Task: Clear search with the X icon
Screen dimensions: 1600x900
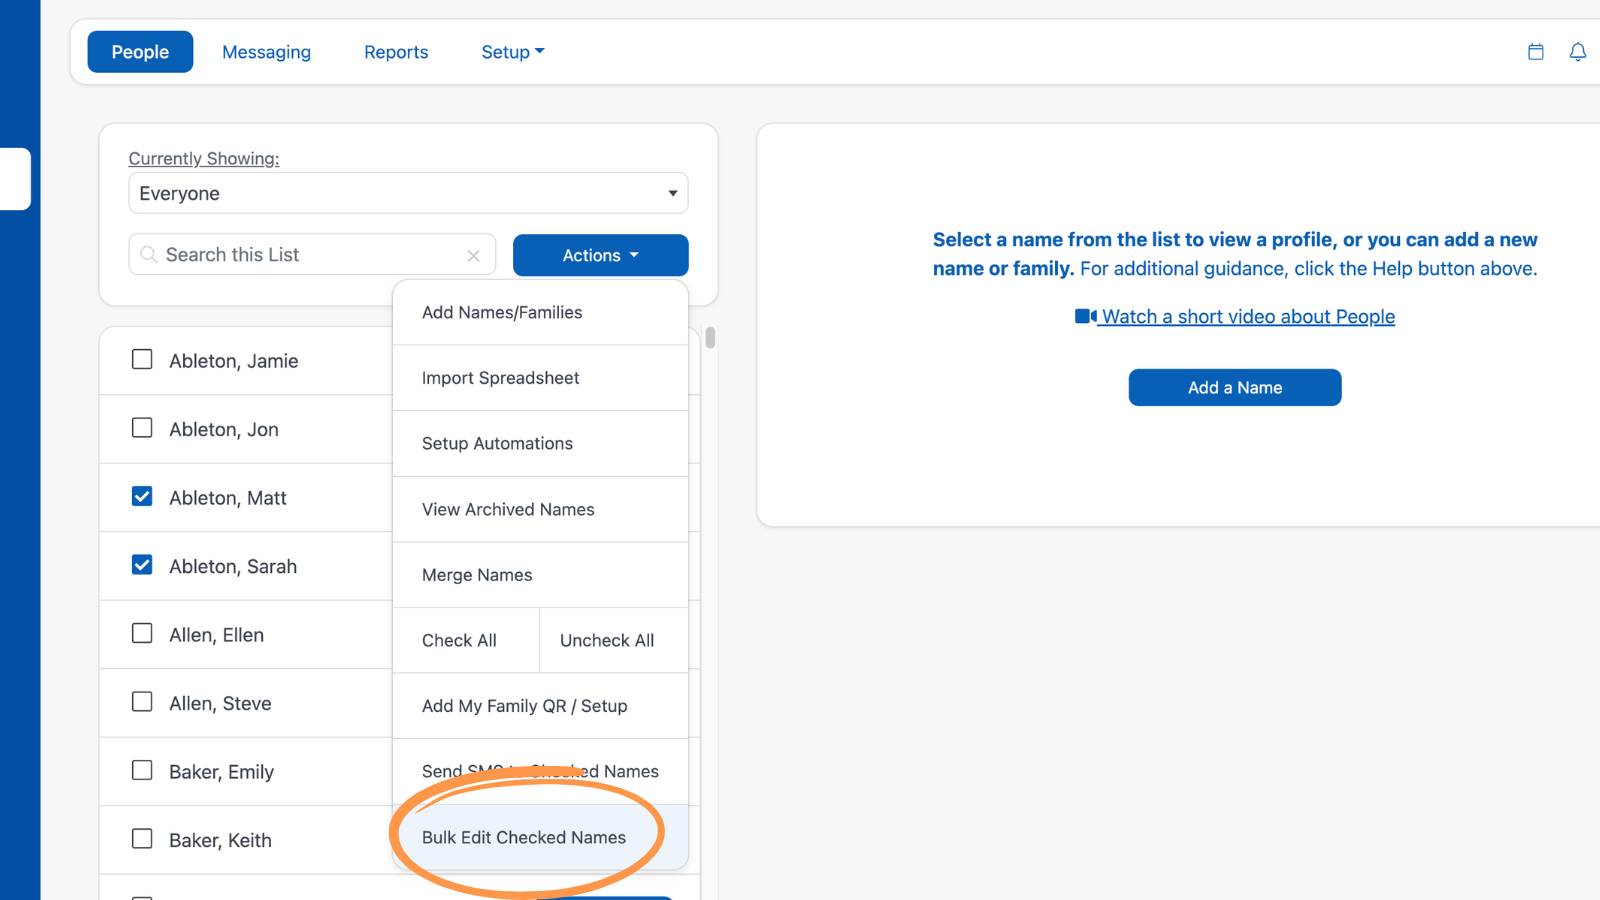Action: pos(473,256)
